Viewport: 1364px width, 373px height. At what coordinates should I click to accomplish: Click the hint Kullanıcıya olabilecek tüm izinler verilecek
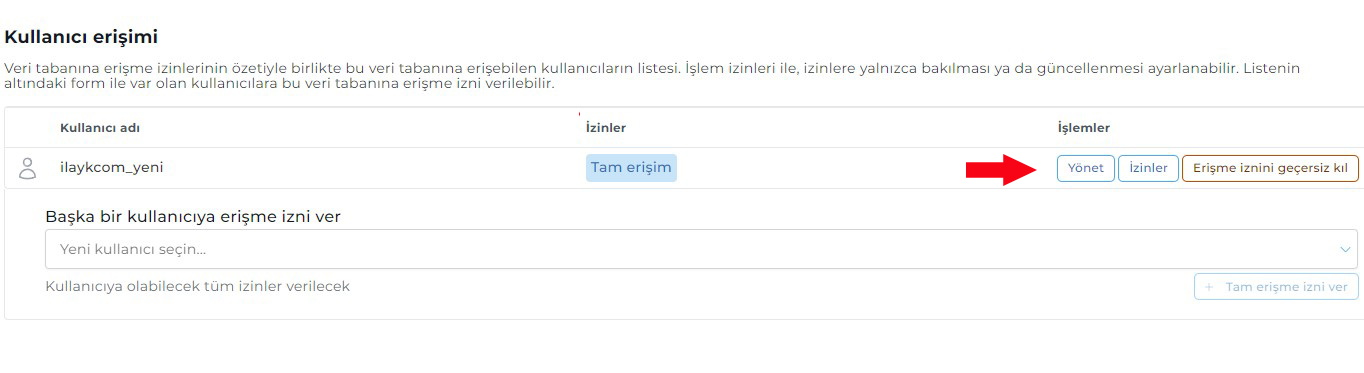197,287
